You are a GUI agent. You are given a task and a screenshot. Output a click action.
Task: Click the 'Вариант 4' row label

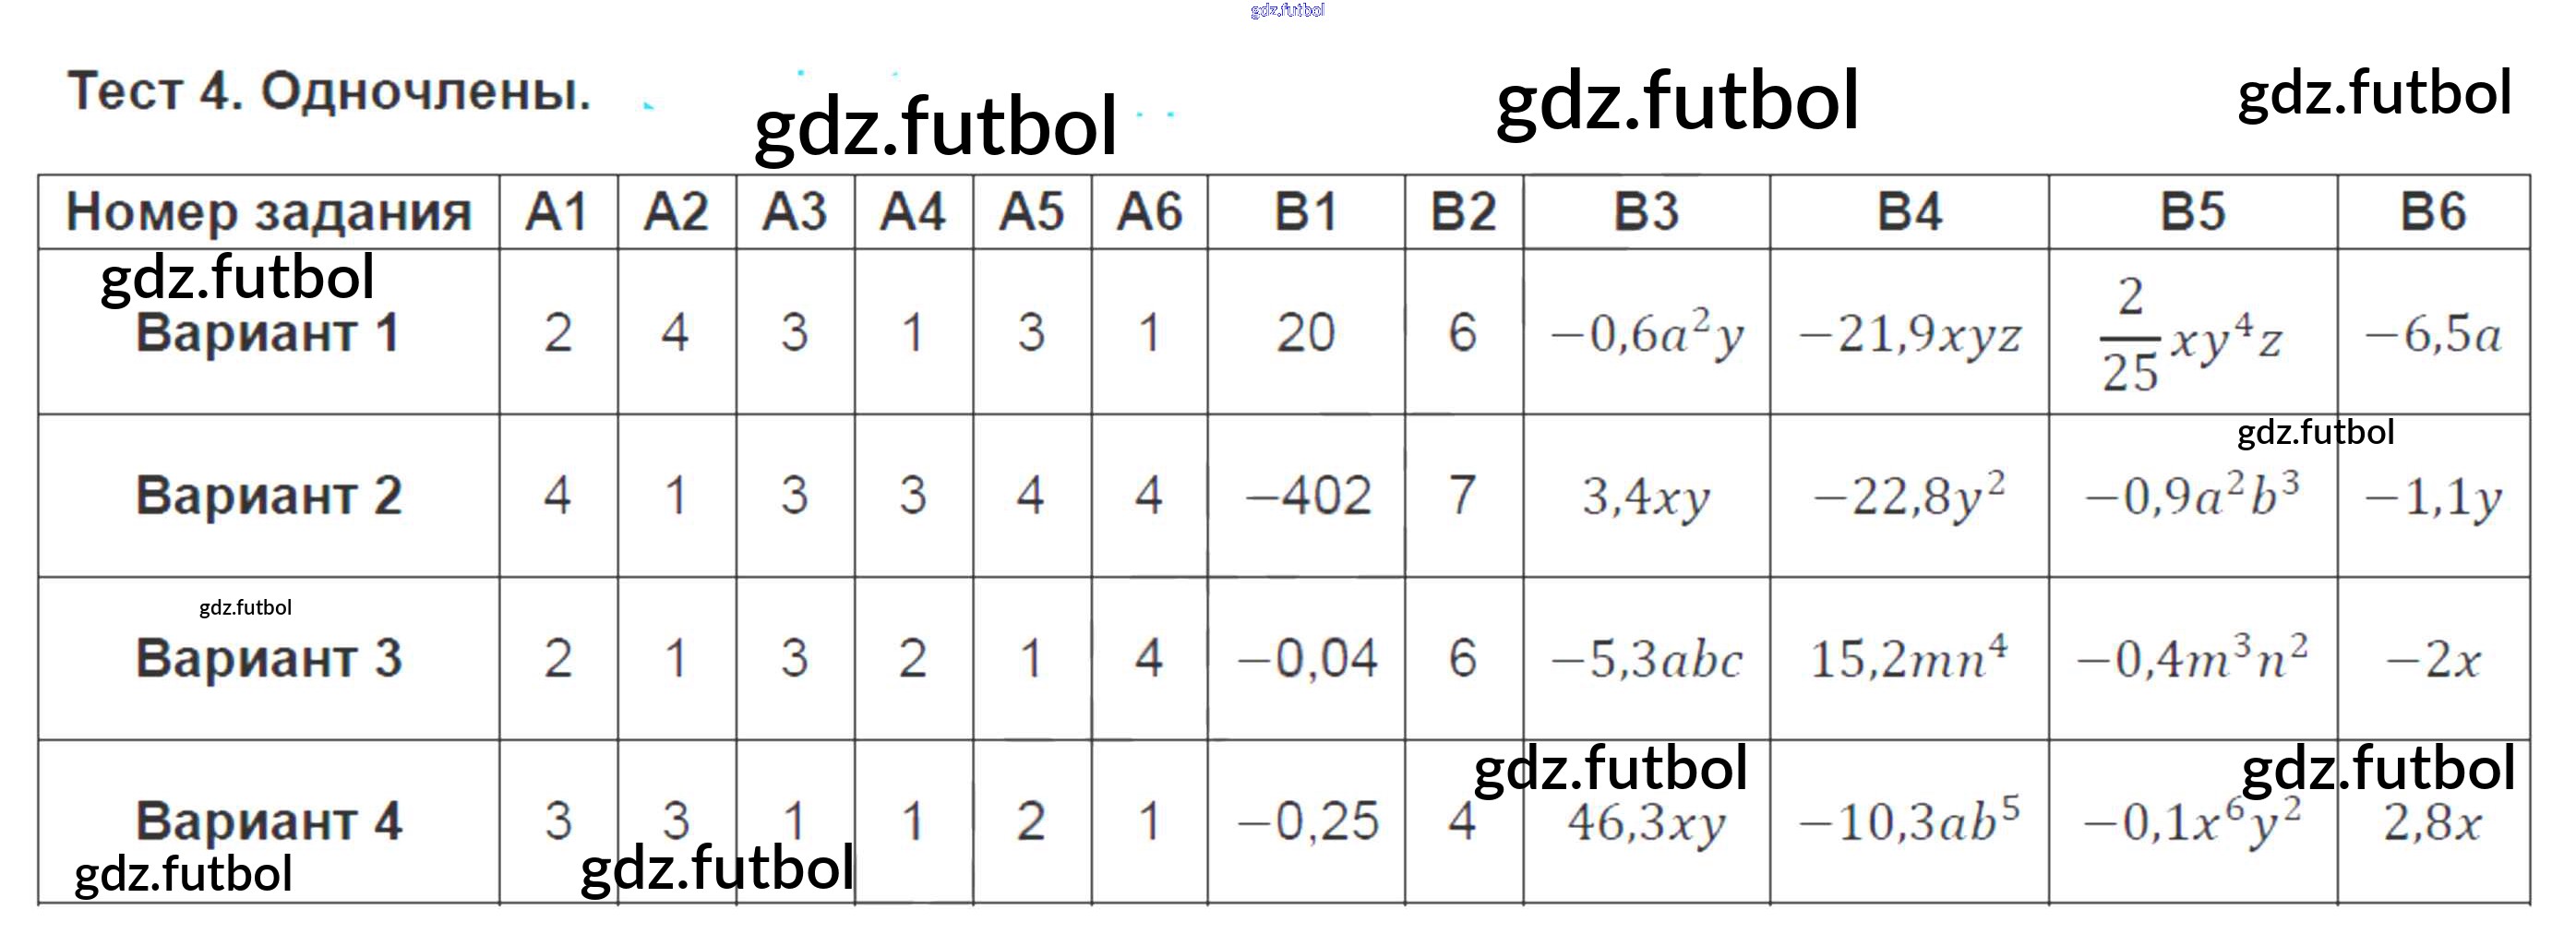(x=268, y=821)
